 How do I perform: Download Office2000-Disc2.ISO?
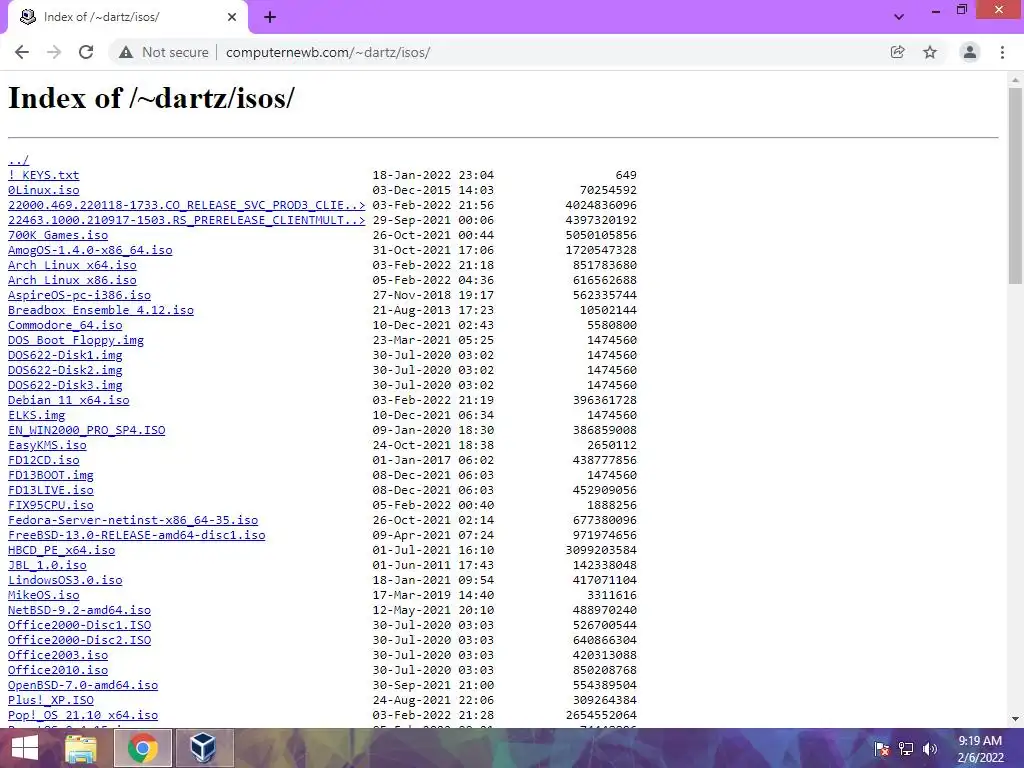click(79, 641)
